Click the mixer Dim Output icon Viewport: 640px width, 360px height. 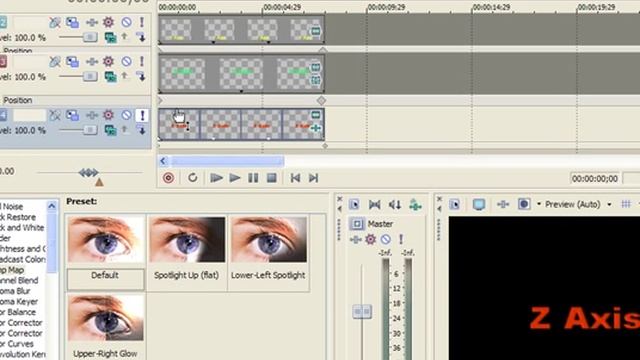point(395,204)
